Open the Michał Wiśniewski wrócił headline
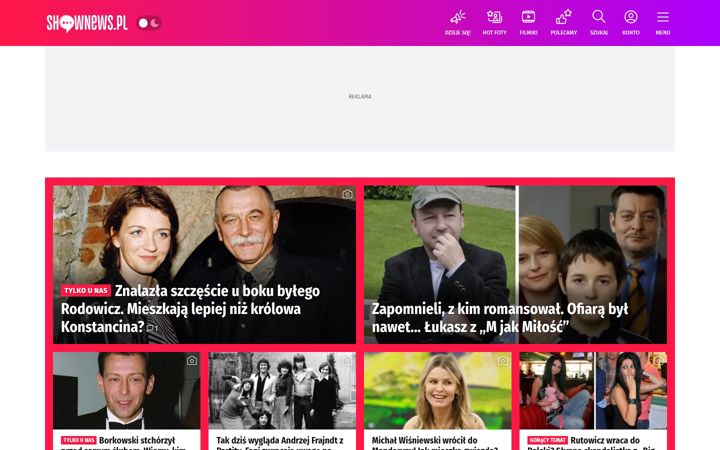 pyautogui.click(x=435, y=443)
